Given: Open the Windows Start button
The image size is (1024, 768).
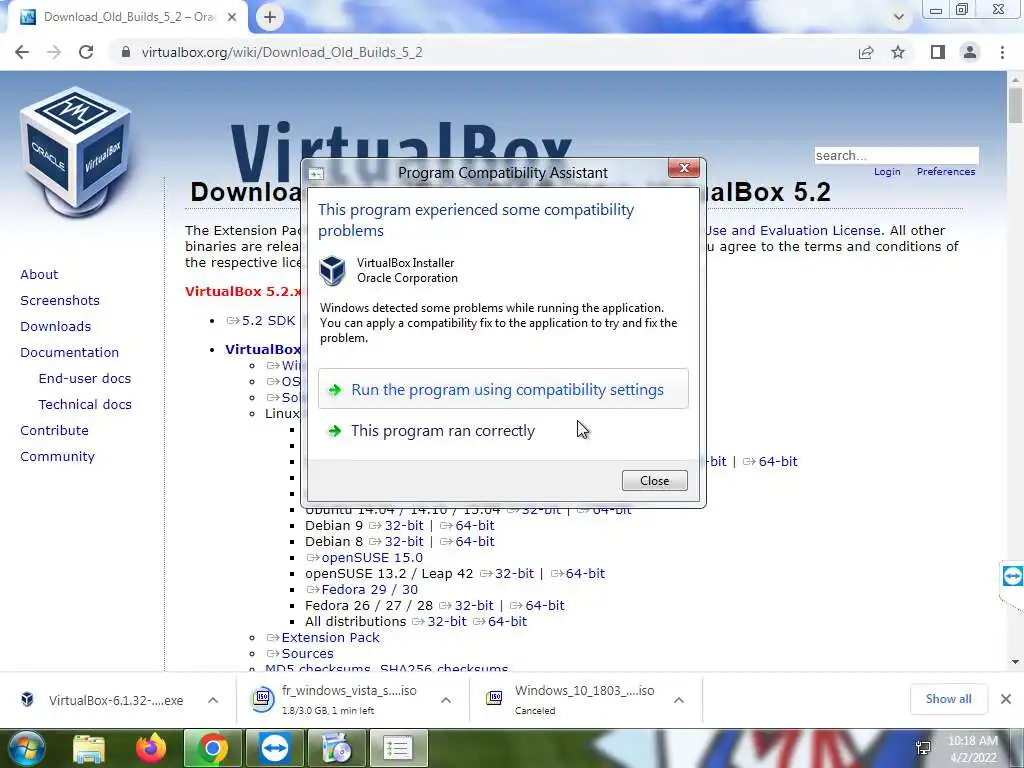Looking at the screenshot, I should coord(25,748).
